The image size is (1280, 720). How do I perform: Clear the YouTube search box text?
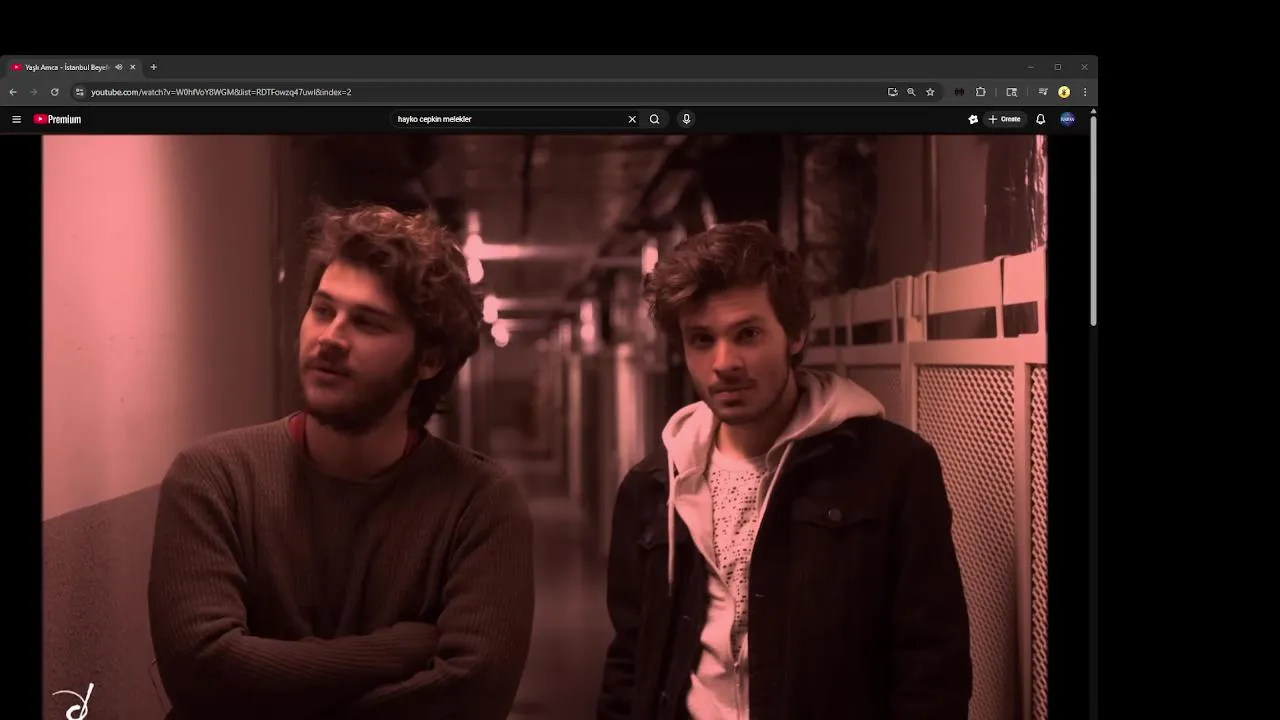632,119
